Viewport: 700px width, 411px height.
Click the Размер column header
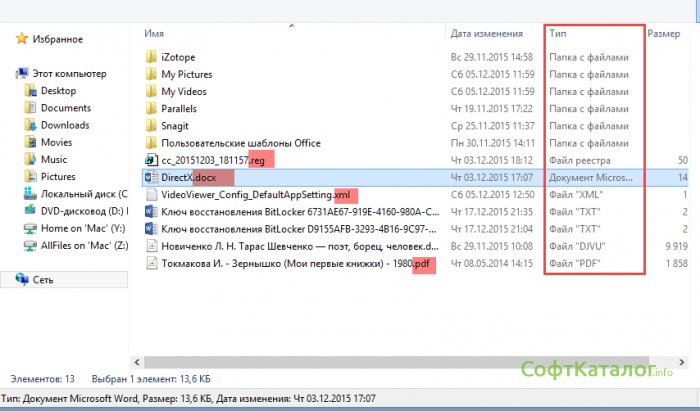[663, 33]
